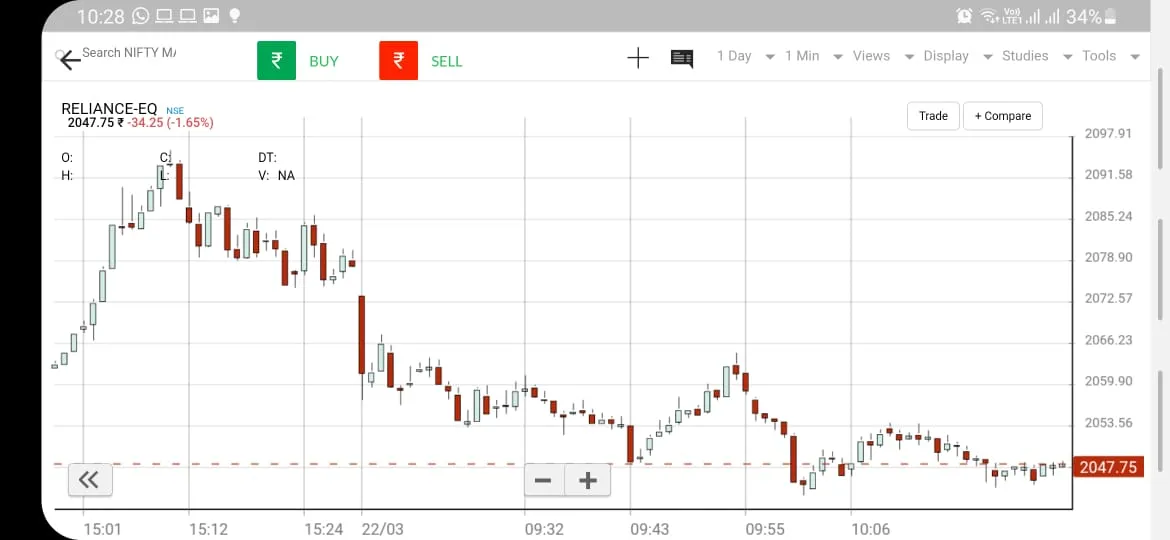Tap the alarm clock status icon

click(x=965, y=16)
